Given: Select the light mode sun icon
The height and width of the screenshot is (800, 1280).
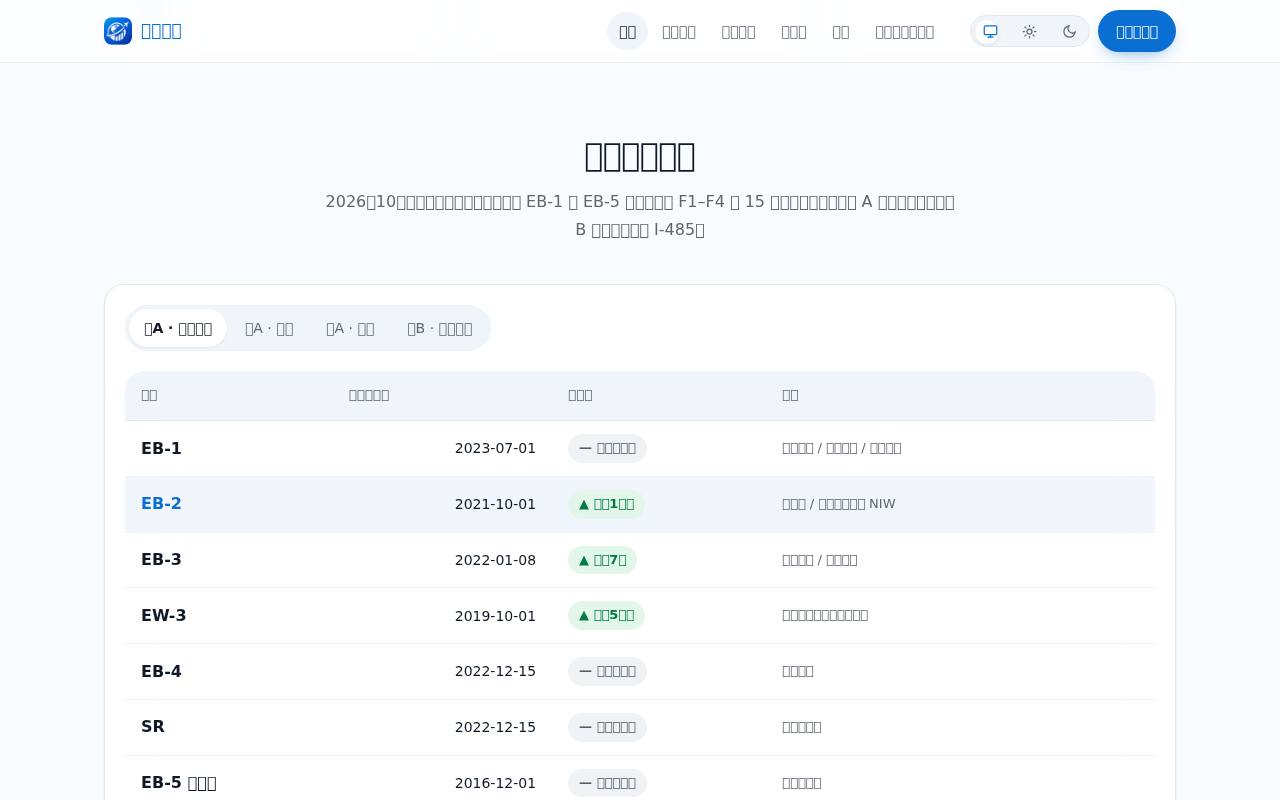Looking at the screenshot, I should 1029,31.
